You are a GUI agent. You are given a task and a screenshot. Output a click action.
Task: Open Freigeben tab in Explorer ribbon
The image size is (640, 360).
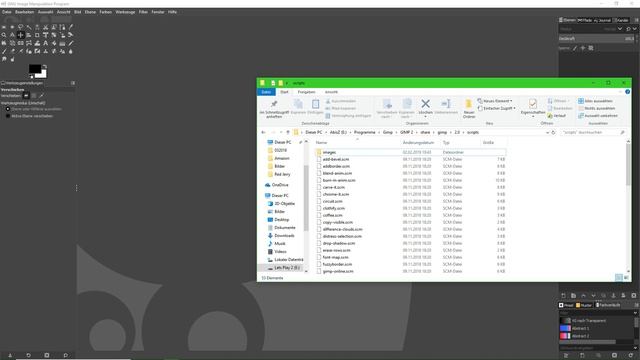(x=306, y=92)
